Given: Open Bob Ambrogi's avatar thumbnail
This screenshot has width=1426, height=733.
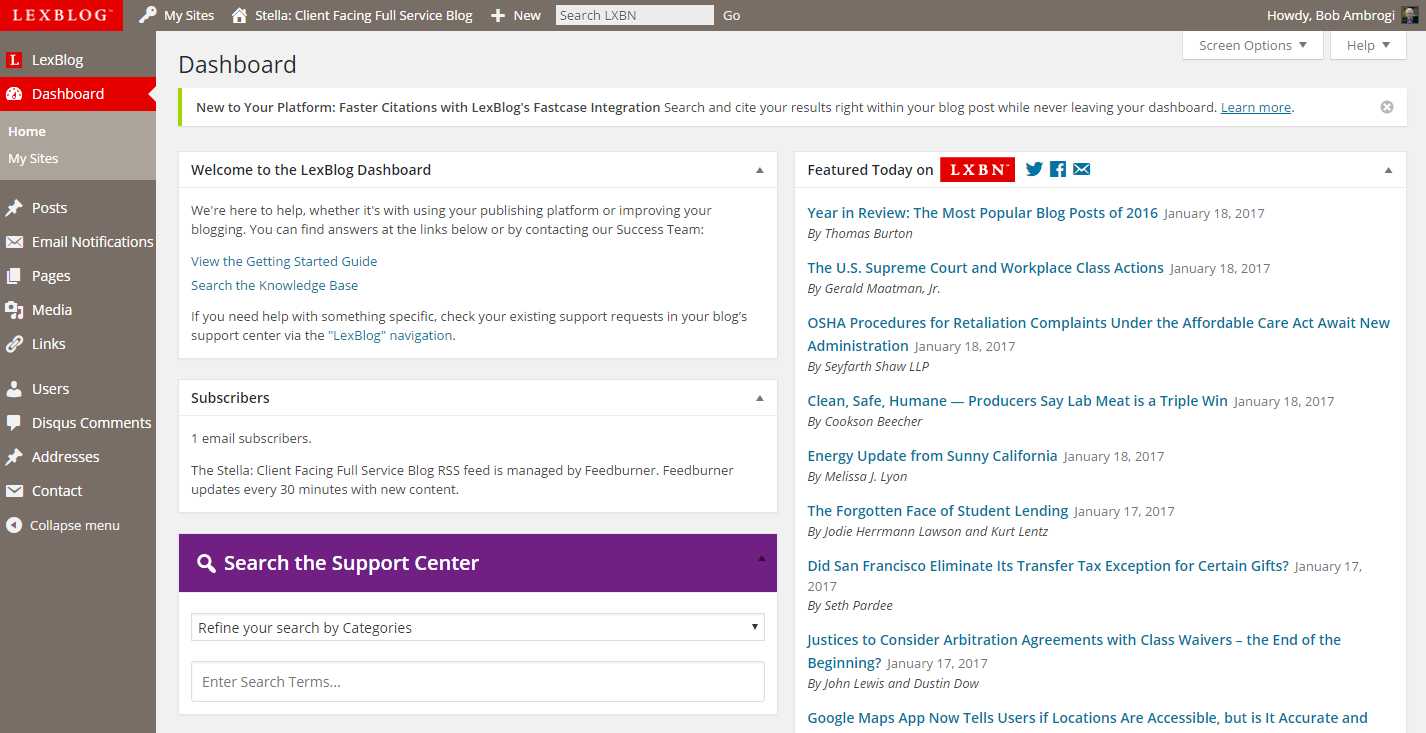Looking at the screenshot, I should (x=1410, y=15).
